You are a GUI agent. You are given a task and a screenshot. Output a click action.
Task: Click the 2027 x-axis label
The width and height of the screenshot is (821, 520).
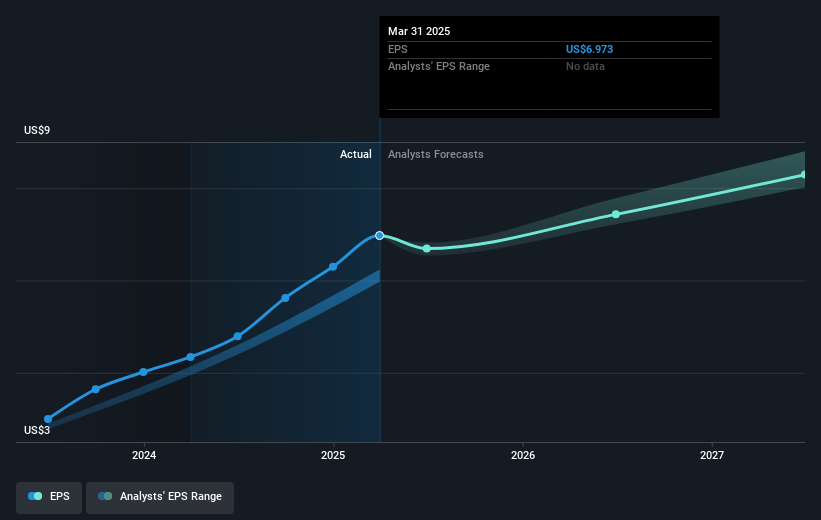[712, 455]
